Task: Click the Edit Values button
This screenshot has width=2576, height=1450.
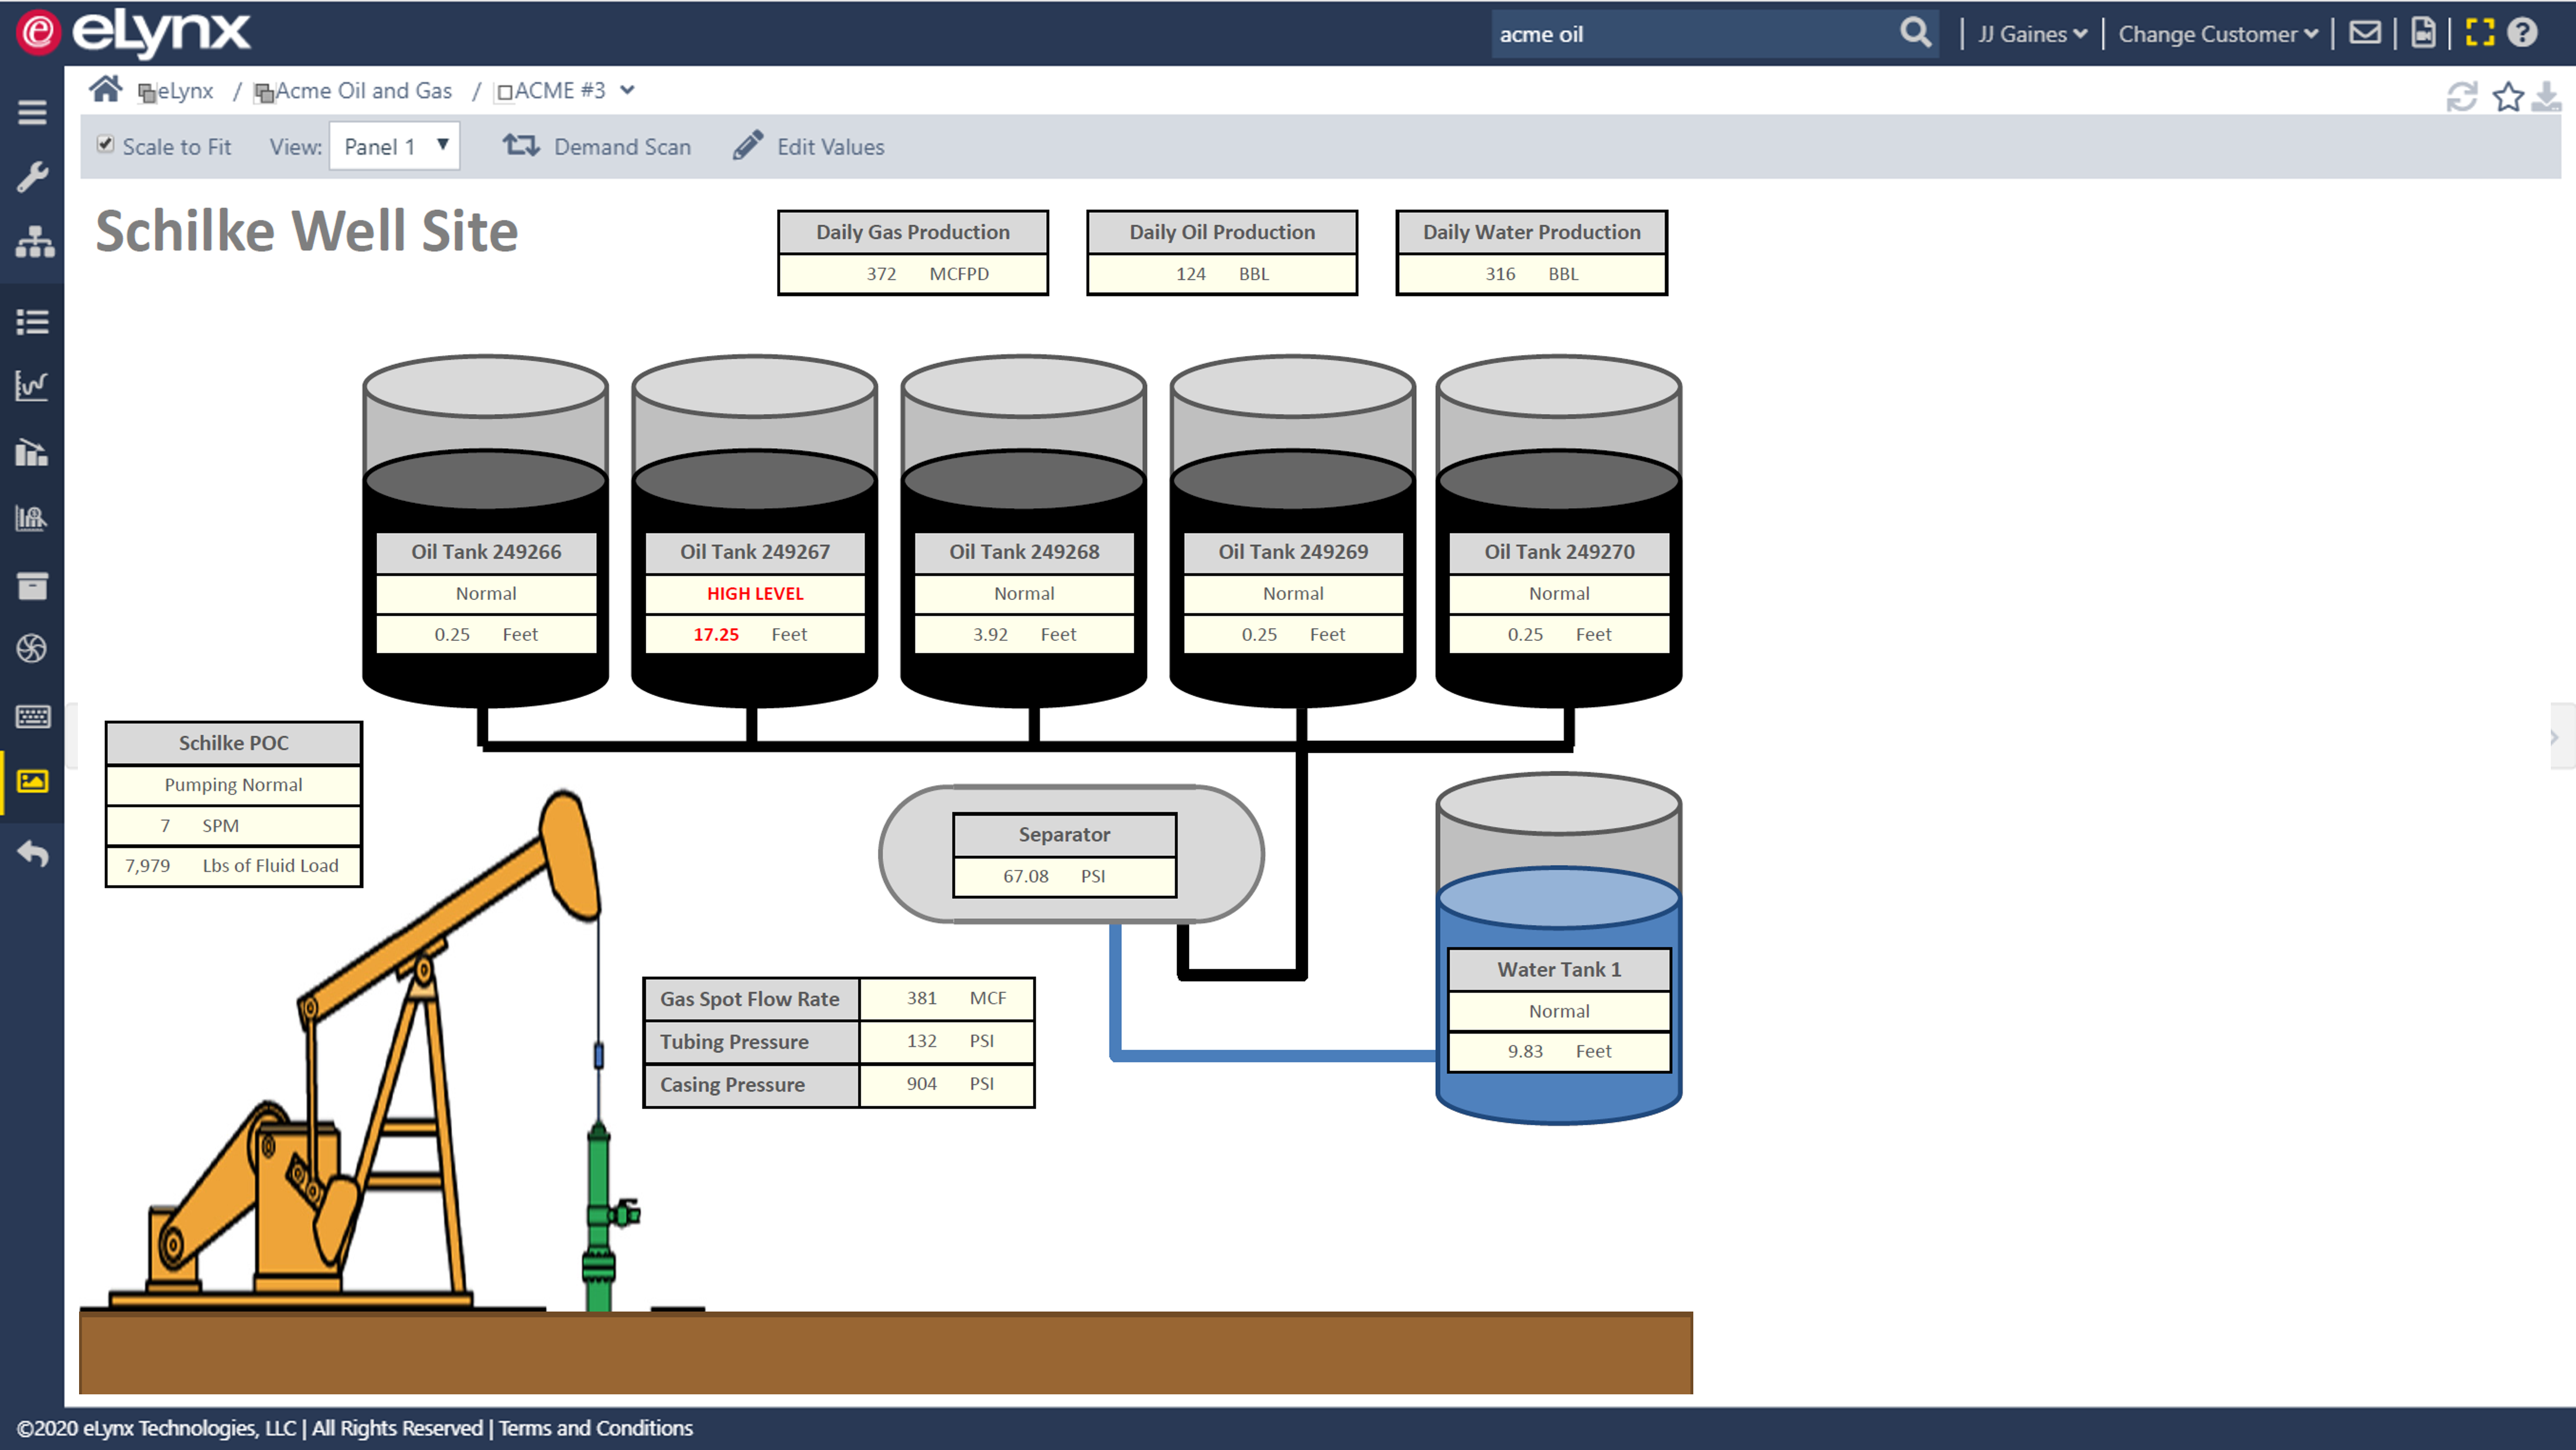Action: 809,147
